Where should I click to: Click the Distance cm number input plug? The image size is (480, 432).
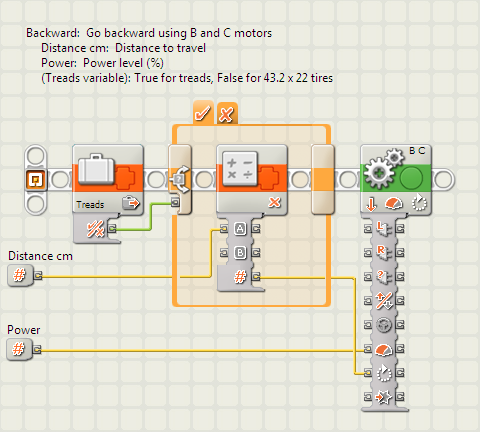21,275
